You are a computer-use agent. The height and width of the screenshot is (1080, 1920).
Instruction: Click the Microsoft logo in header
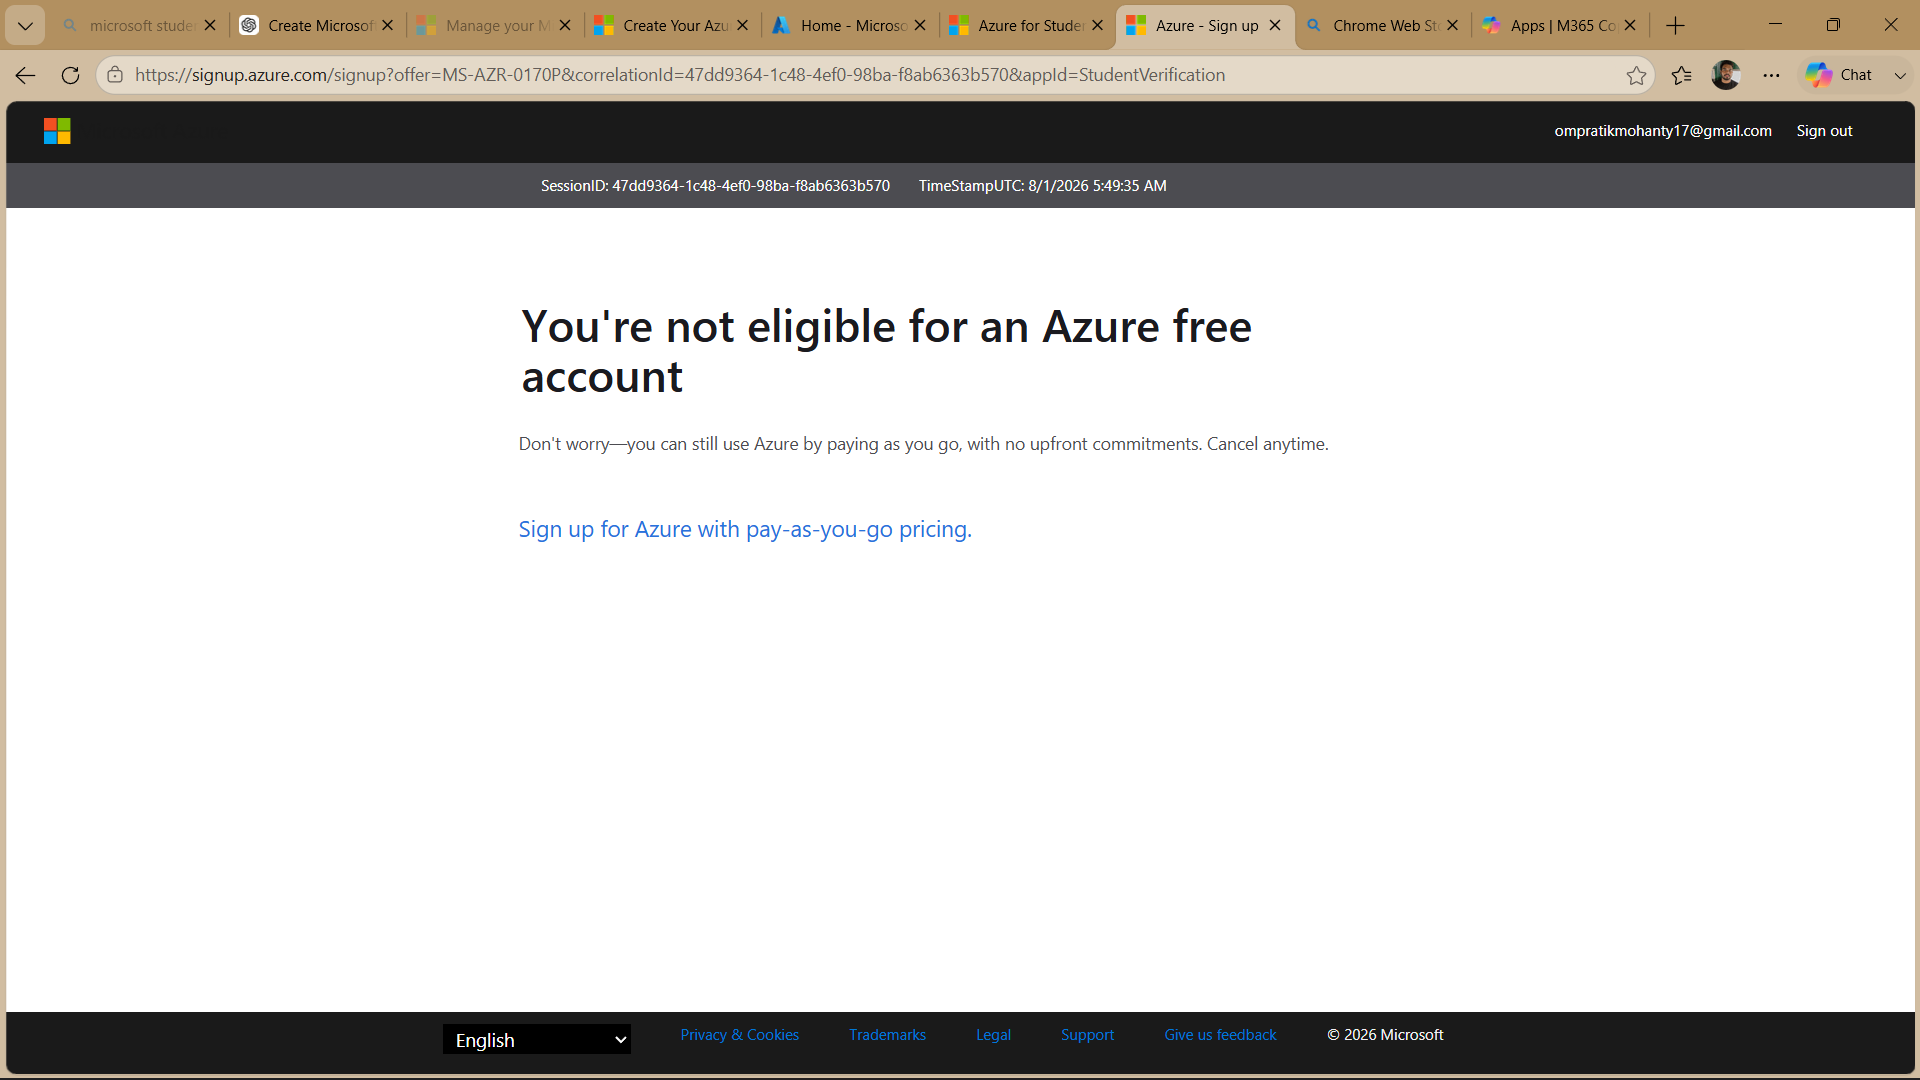click(x=57, y=131)
